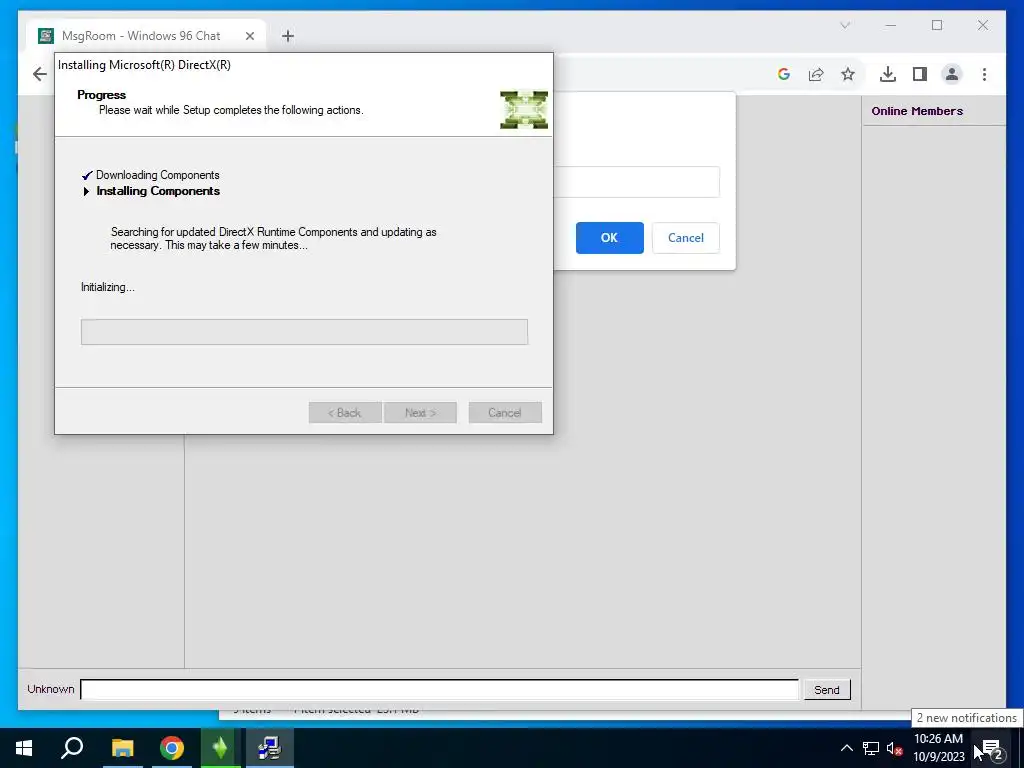Click the DirectX logo in the installer
This screenshot has width=1024, height=768.
point(524,110)
